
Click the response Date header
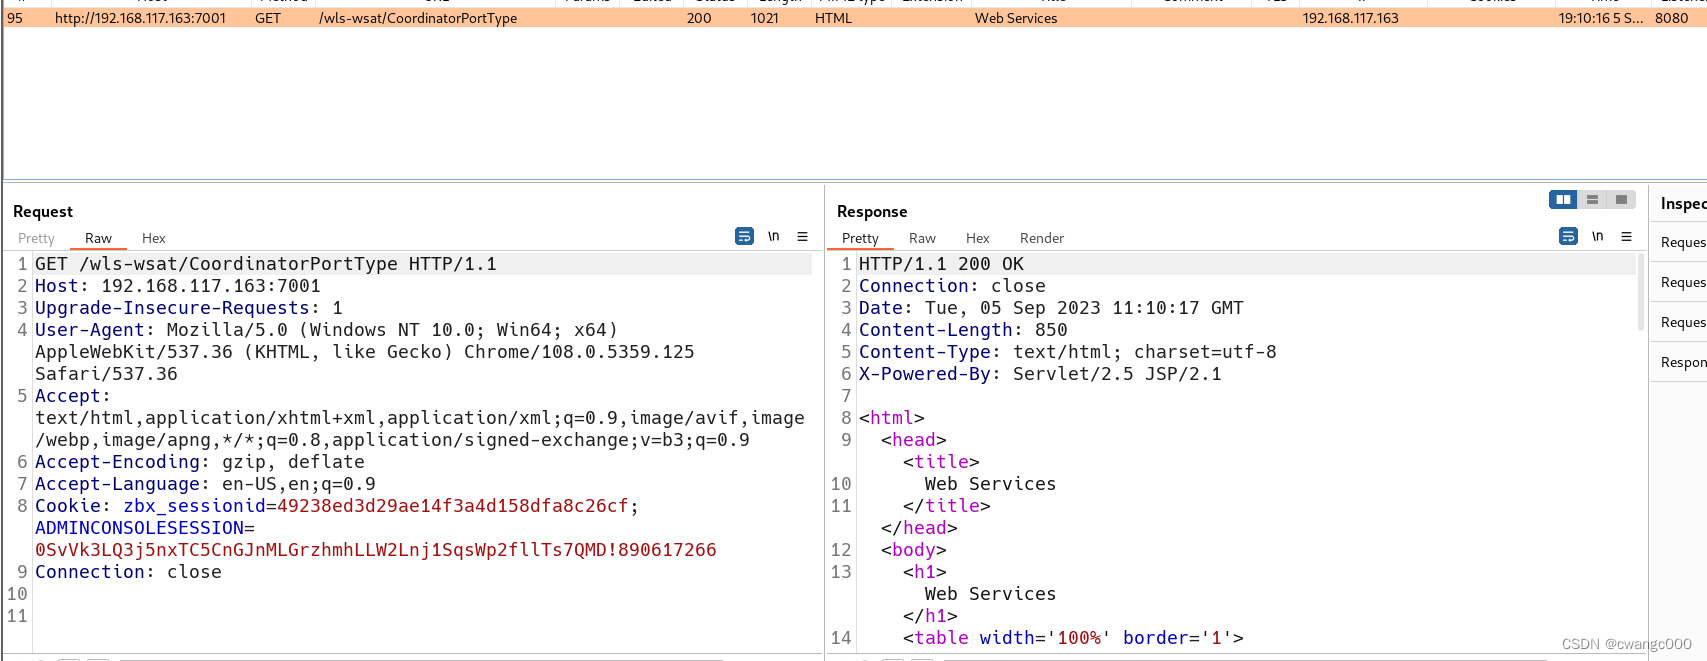(x=1051, y=308)
